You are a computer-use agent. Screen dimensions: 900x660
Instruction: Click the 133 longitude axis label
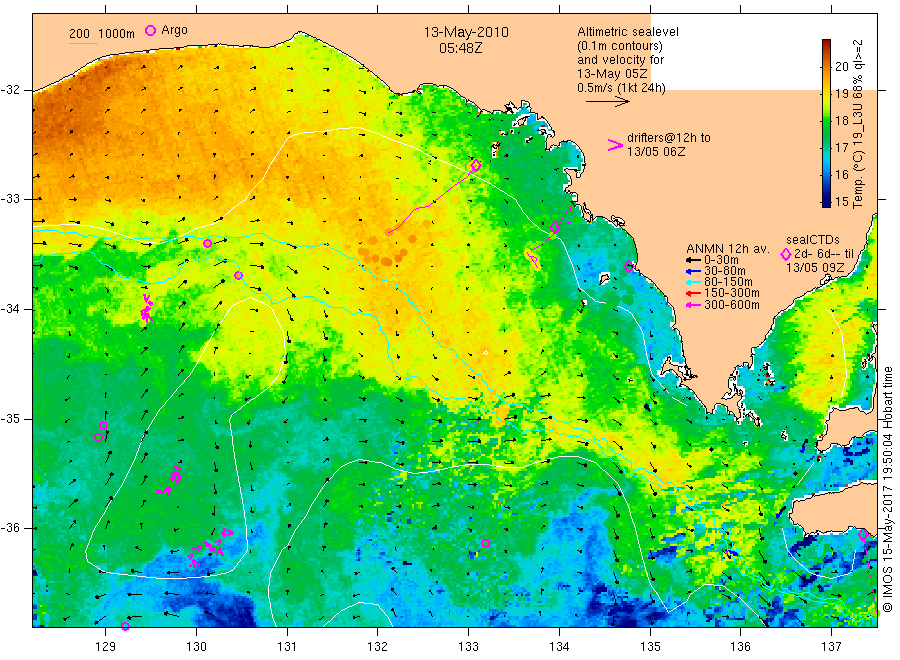click(x=468, y=647)
